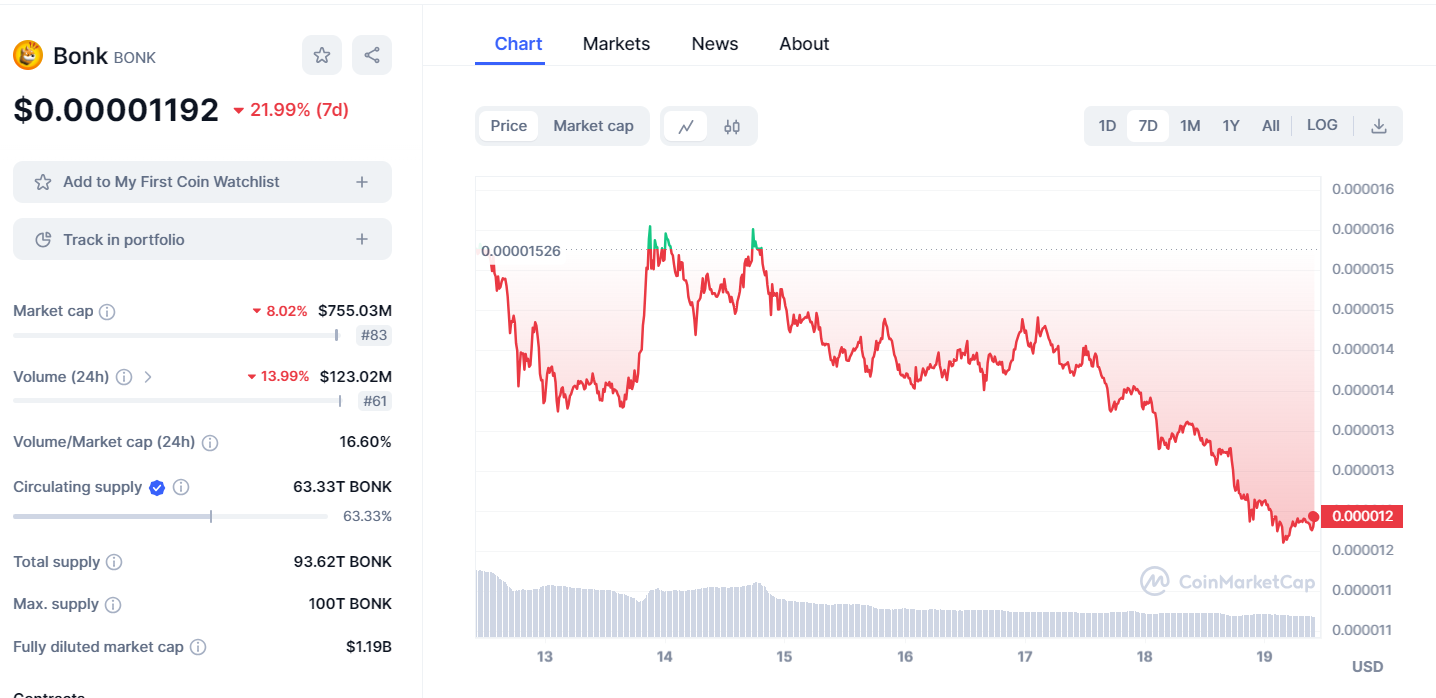
Task: Click the info icon next to Volume (24h)
Action: [x=124, y=378]
